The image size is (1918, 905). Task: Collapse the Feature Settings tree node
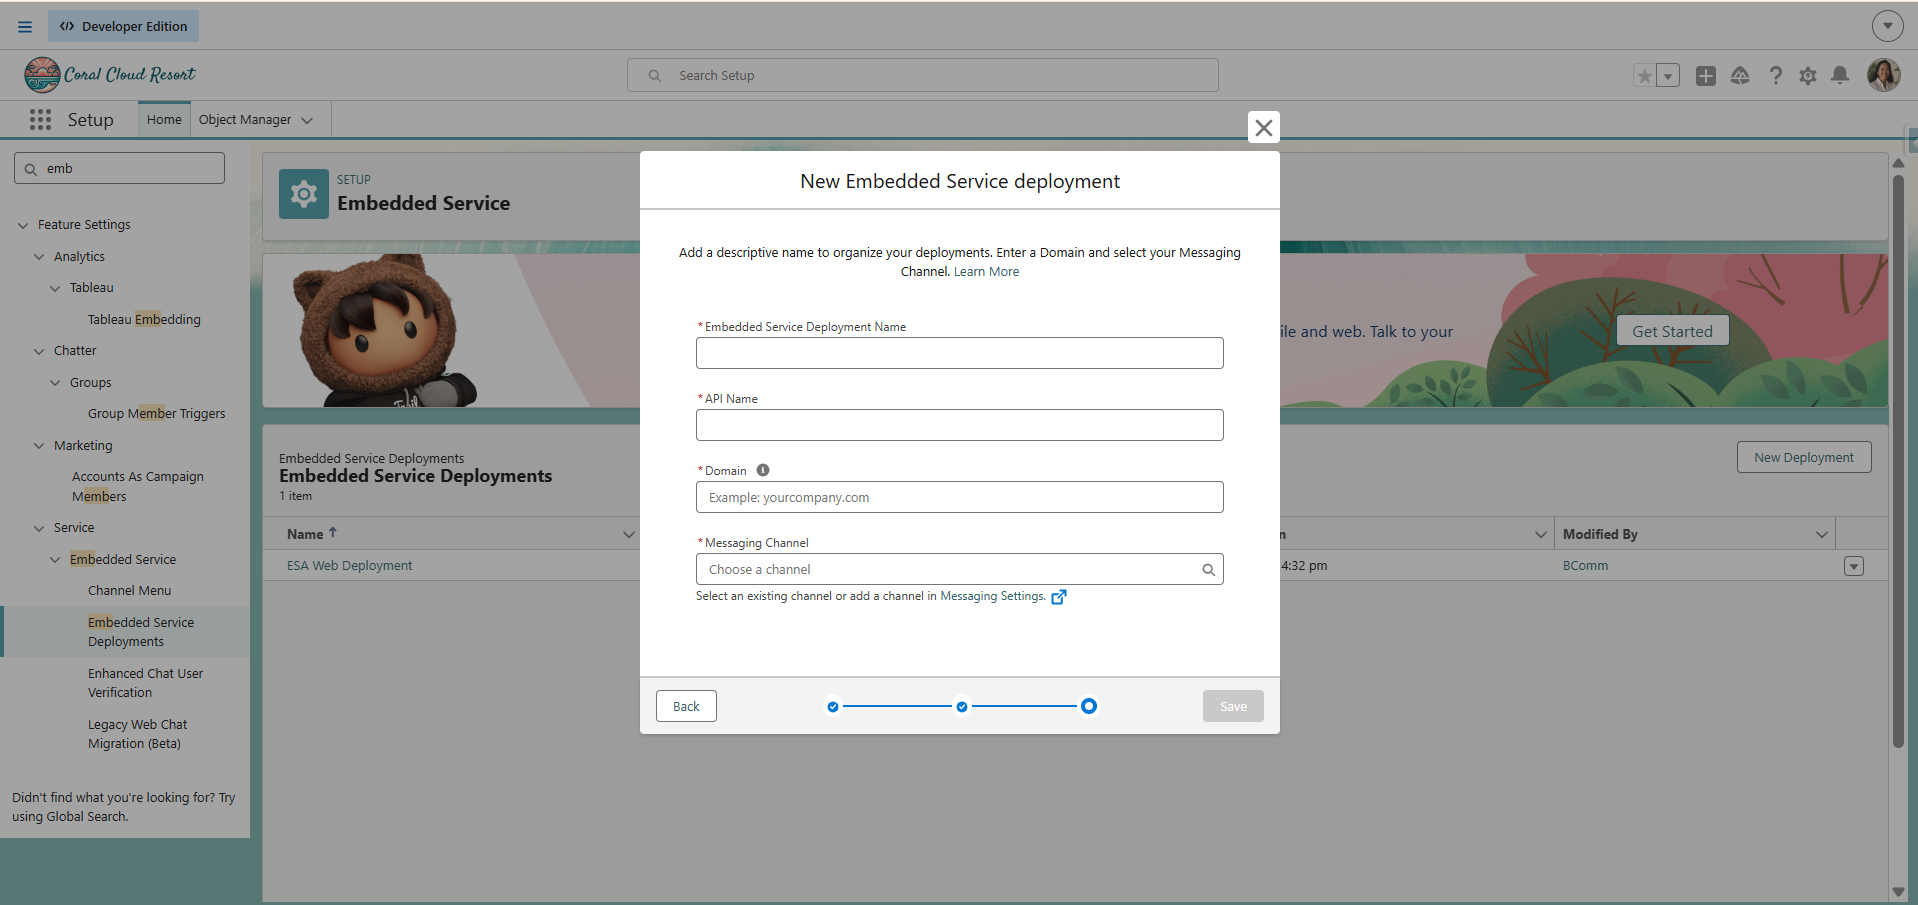(23, 225)
